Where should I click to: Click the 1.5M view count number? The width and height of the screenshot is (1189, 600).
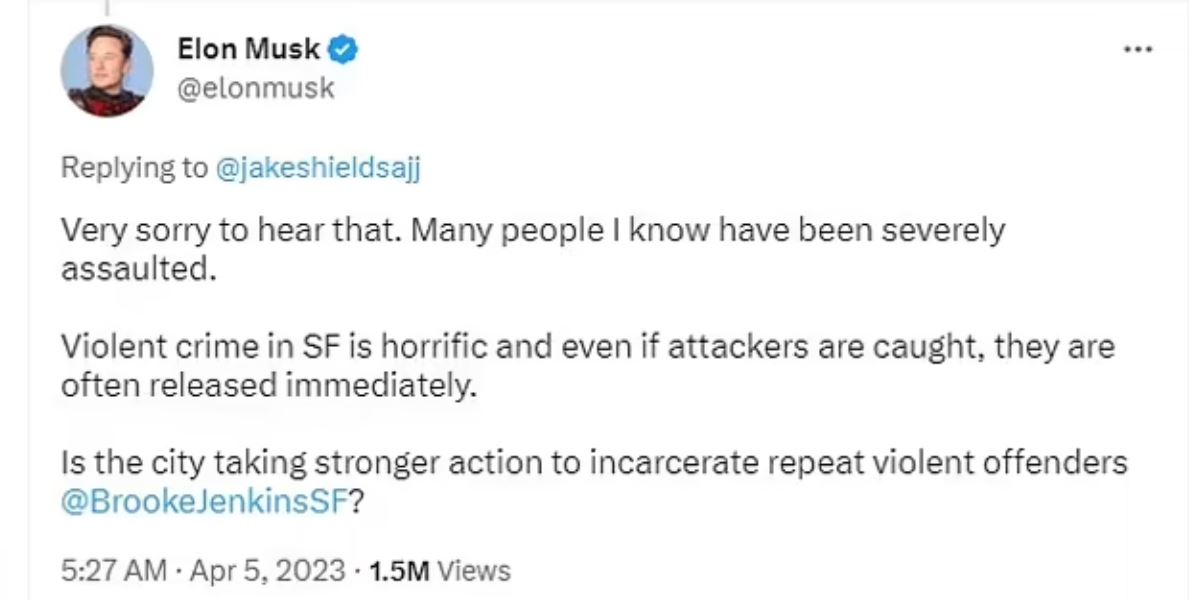pos(399,571)
